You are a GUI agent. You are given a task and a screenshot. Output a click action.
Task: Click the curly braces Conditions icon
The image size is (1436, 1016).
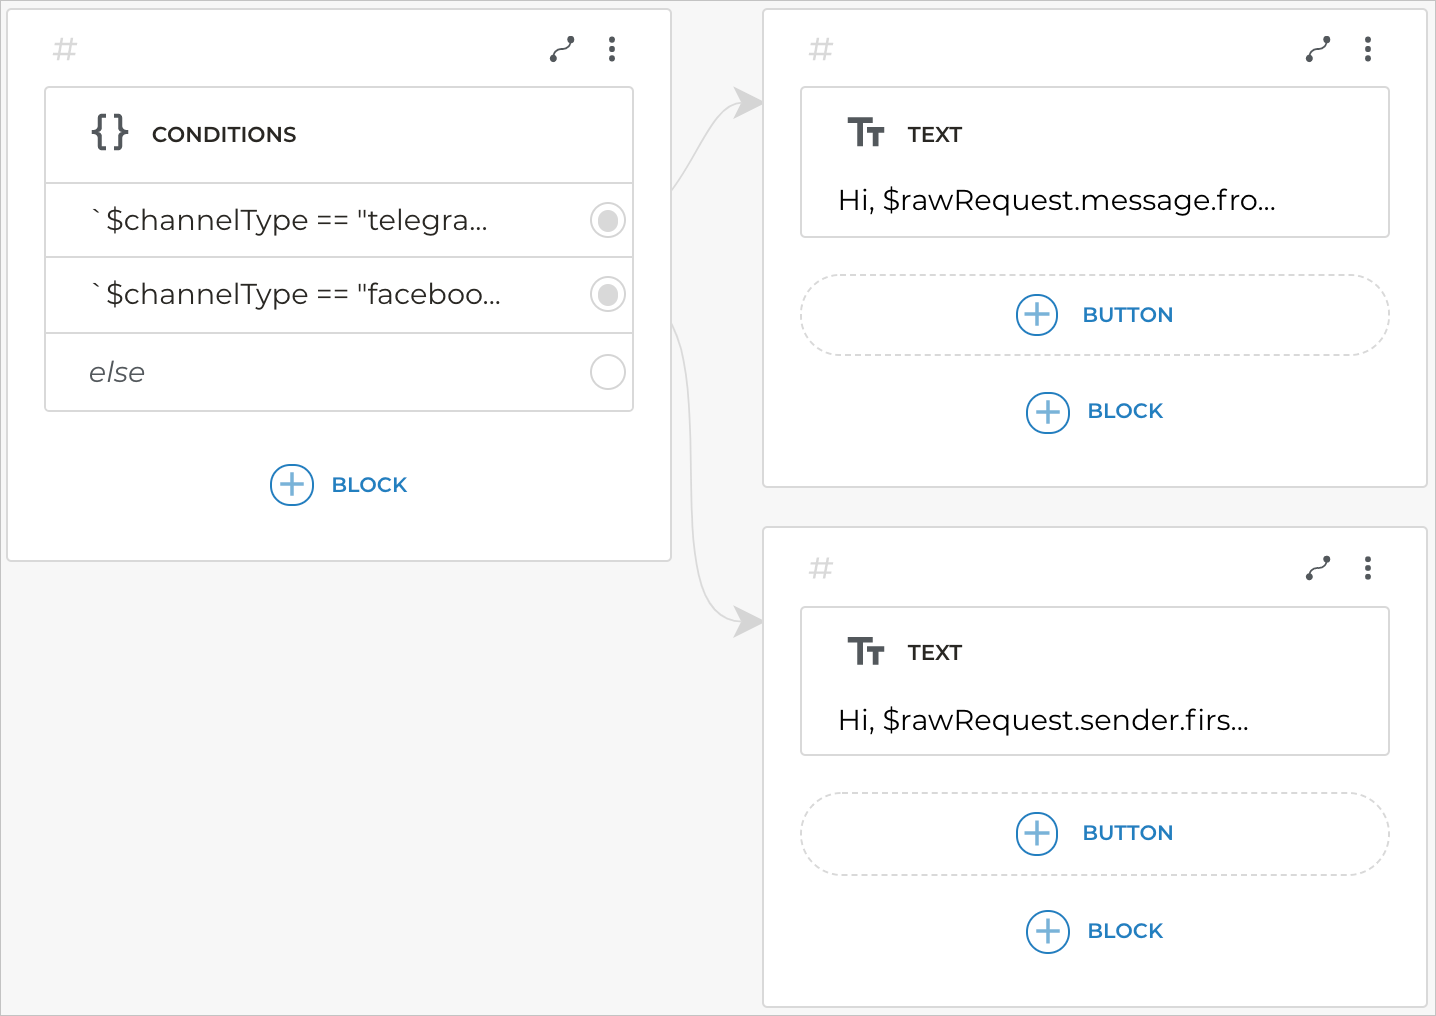pos(110,133)
